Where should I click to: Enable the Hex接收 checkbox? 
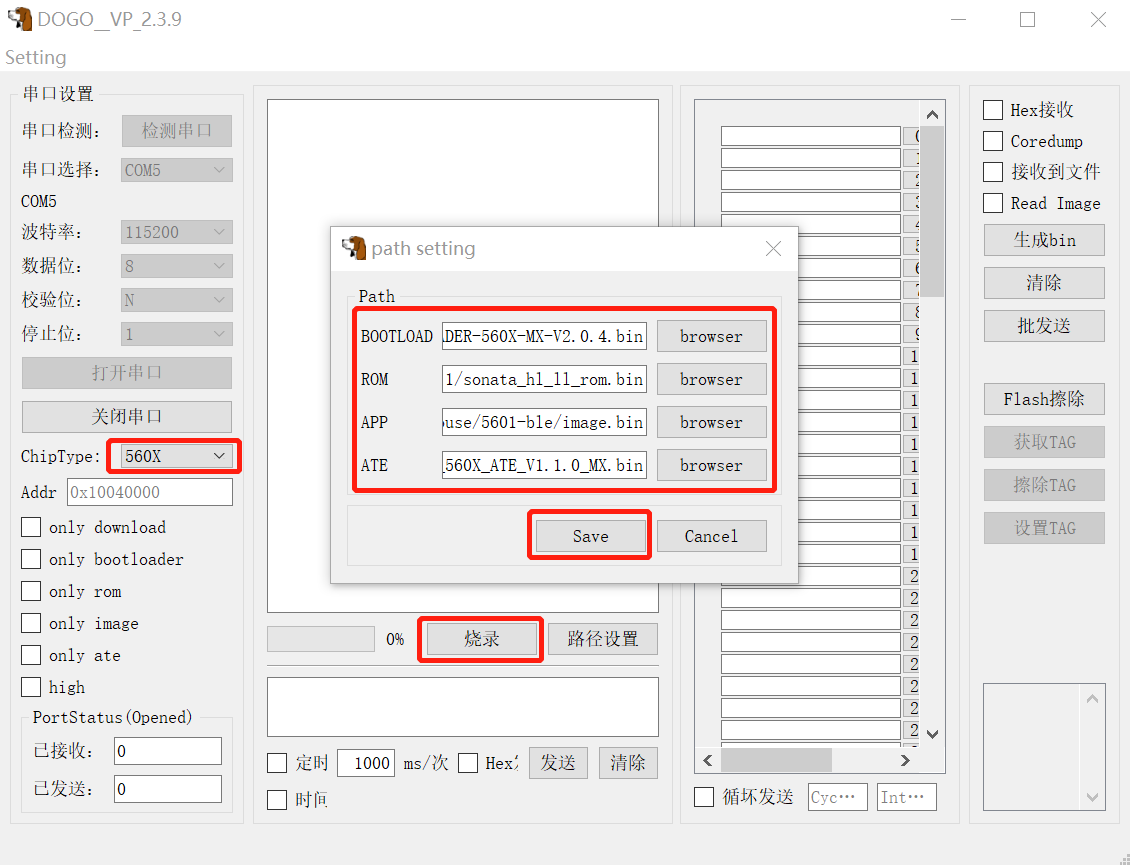pos(993,110)
